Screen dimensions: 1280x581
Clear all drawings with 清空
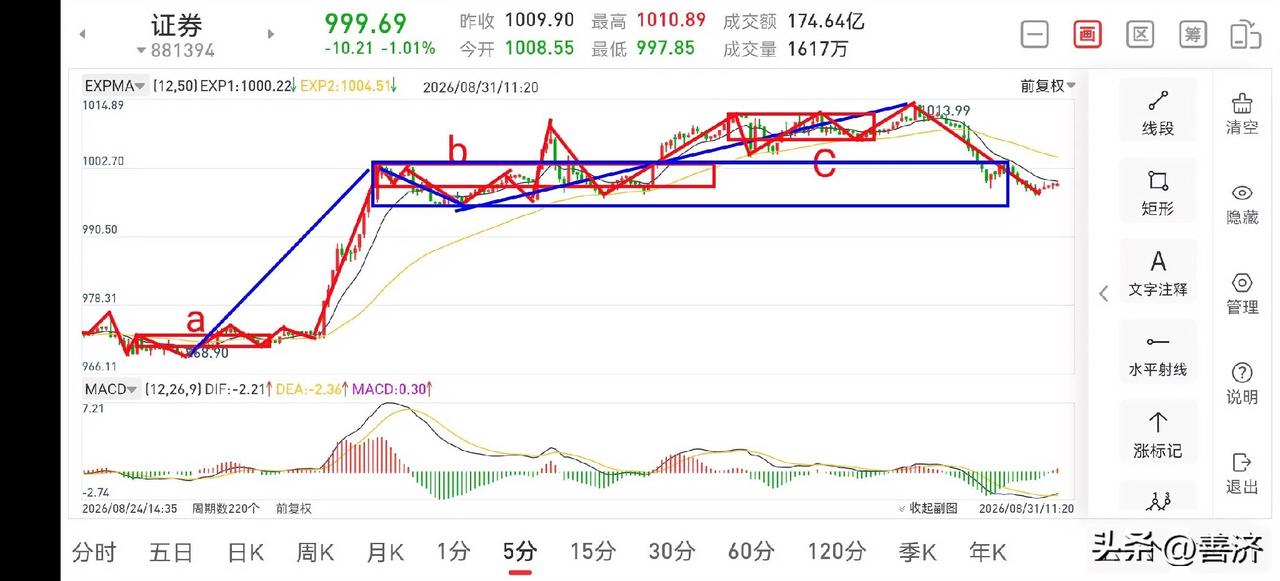point(1242,113)
